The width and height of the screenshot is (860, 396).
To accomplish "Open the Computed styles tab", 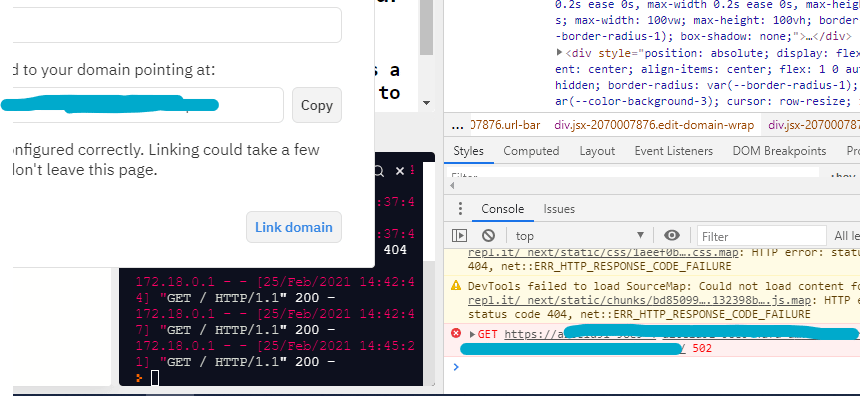I will (x=531, y=151).
